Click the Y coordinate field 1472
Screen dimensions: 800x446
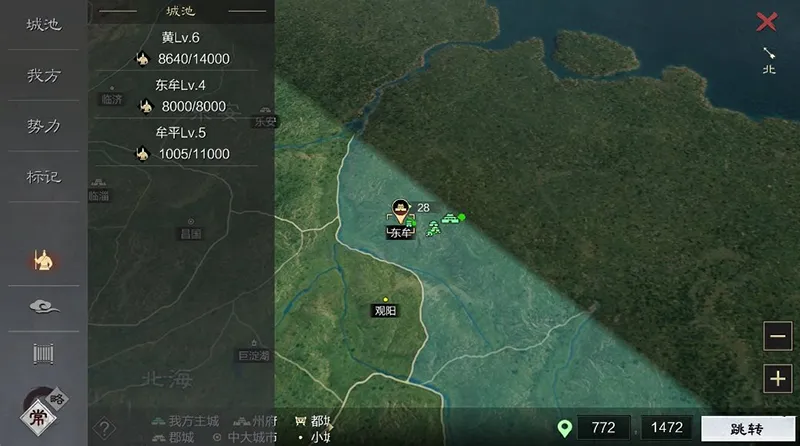[x=666, y=428]
